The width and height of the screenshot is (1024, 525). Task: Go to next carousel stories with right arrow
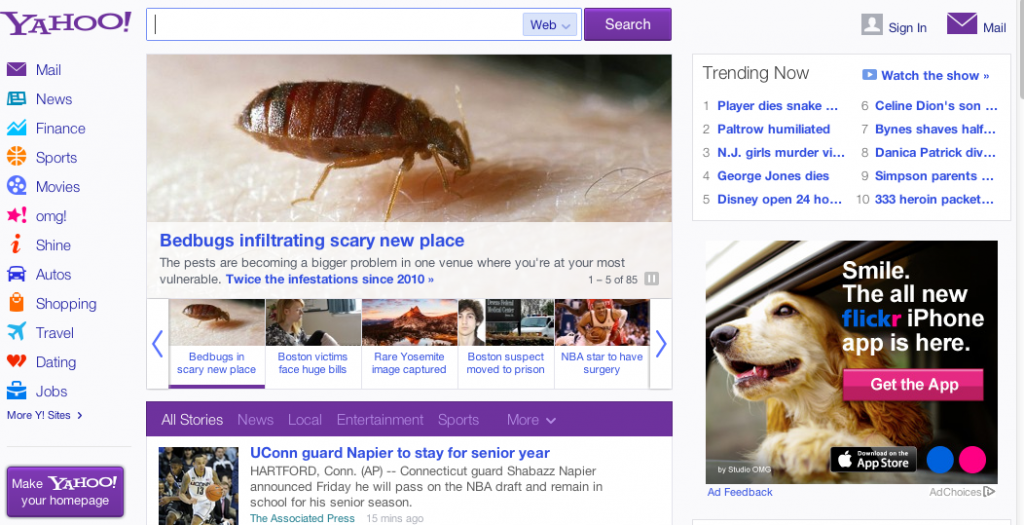660,344
